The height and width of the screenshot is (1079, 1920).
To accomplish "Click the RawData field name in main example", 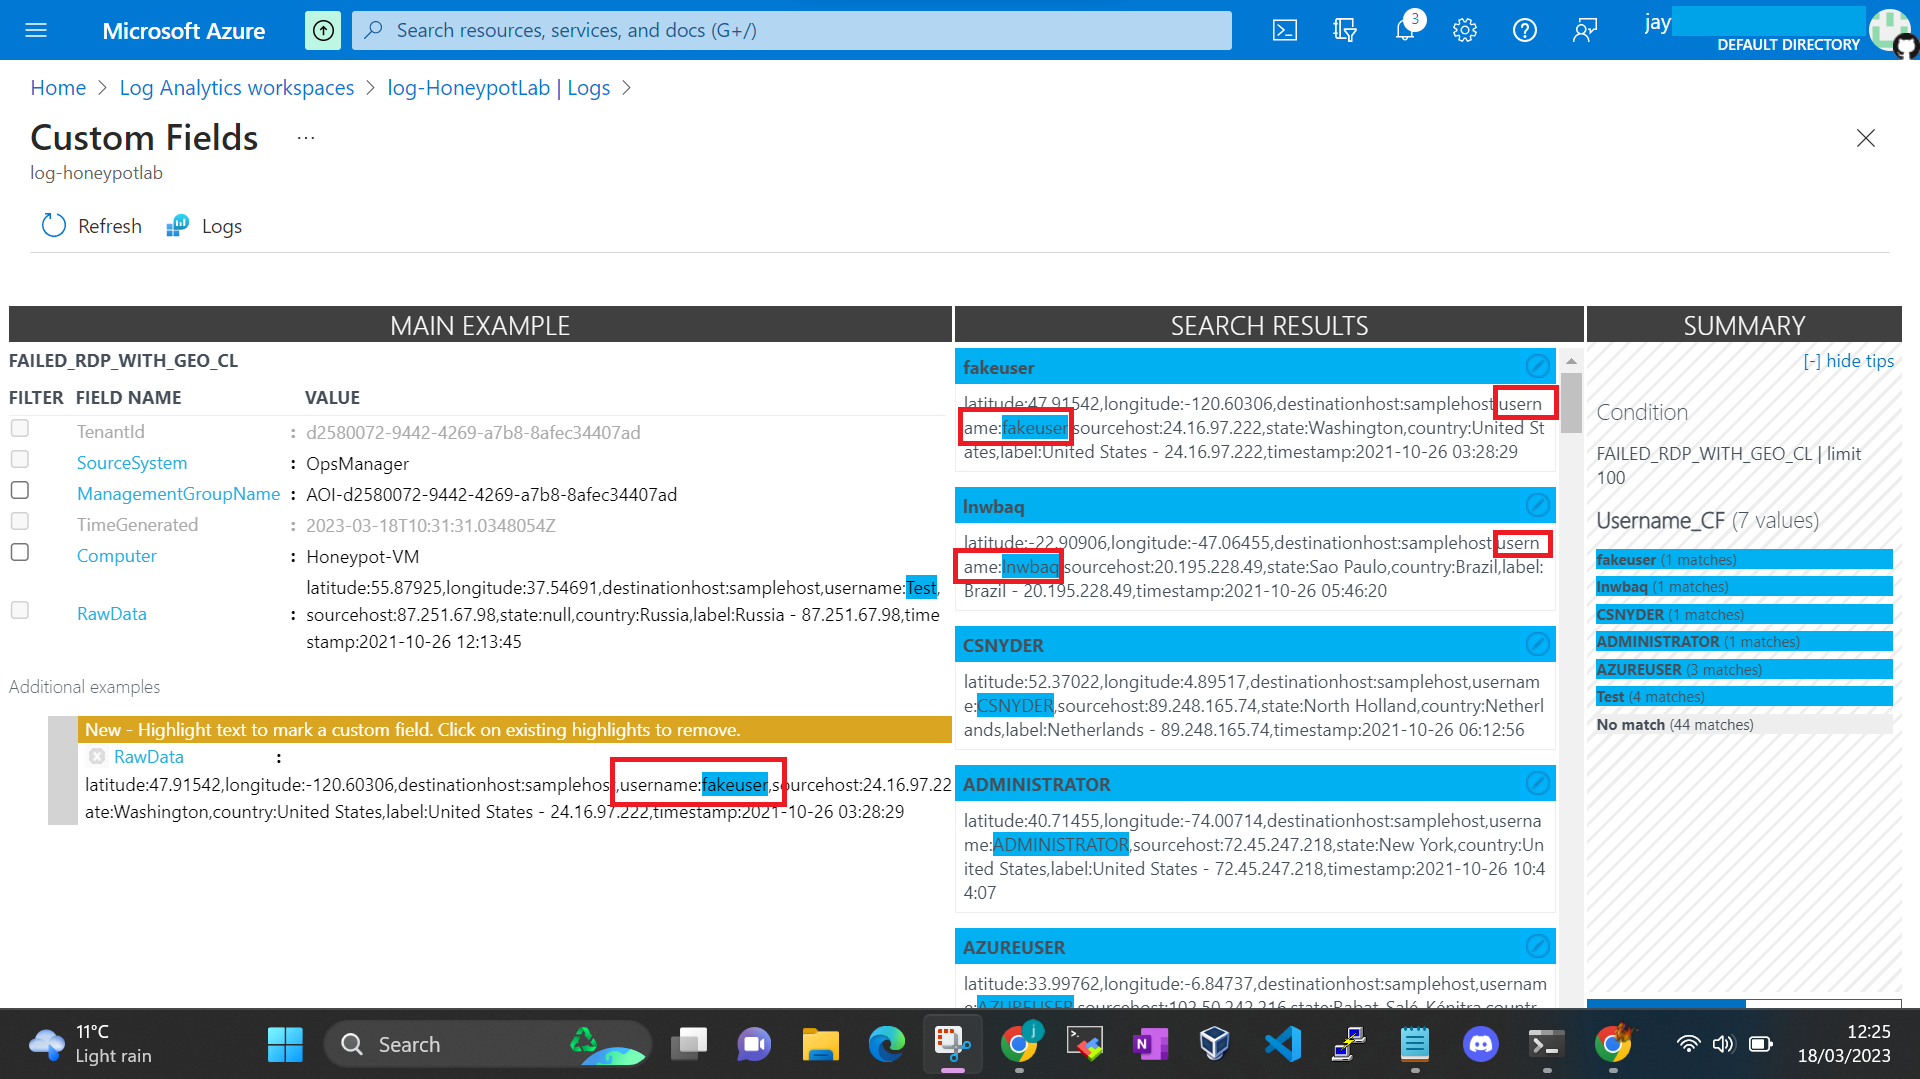I will click(112, 614).
